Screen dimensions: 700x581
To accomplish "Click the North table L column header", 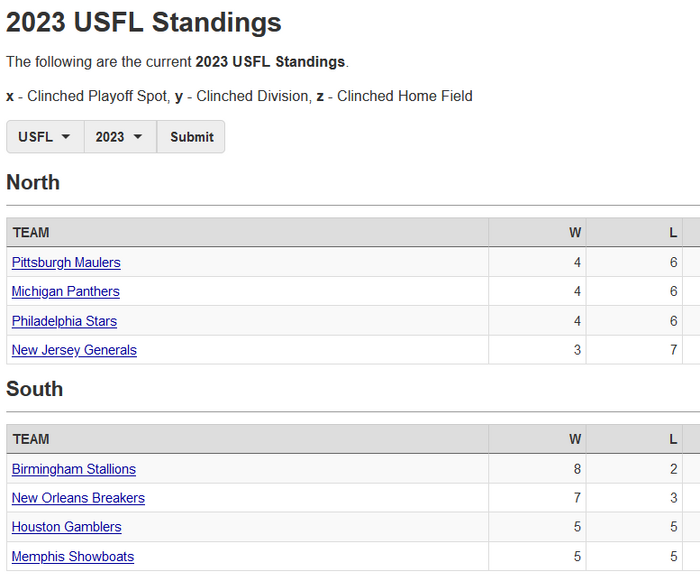I will 673,233.
